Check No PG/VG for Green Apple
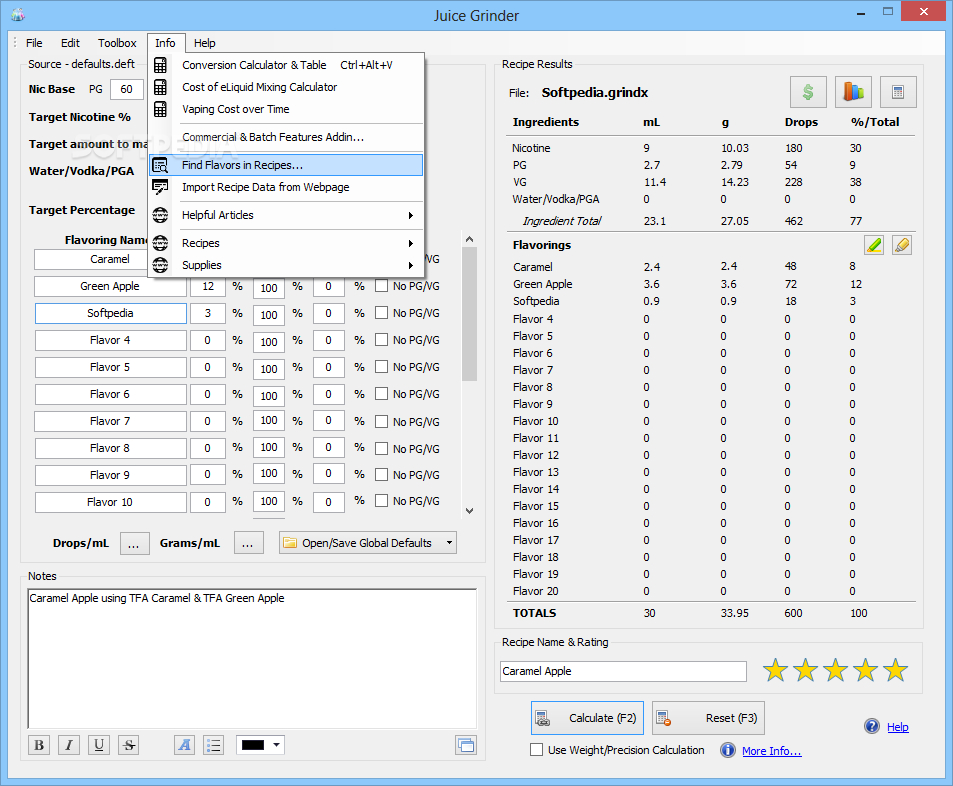 coord(382,286)
